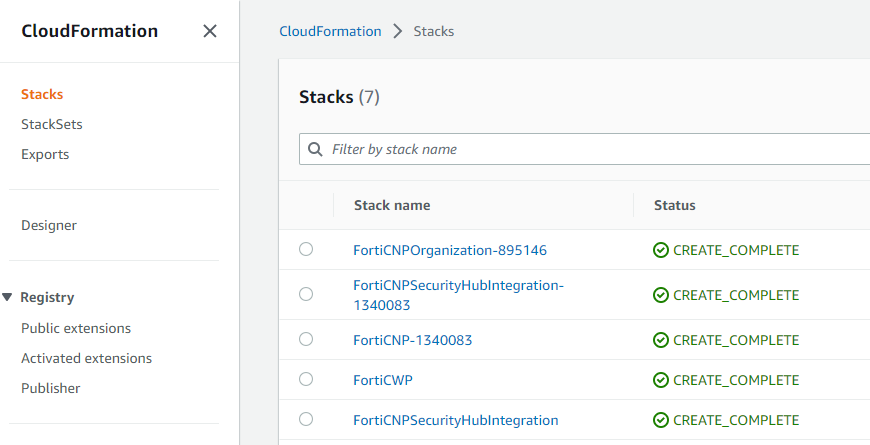Select the FortiCNP-1340083 stack radio button
The height and width of the screenshot is (445, 870).
306,339
